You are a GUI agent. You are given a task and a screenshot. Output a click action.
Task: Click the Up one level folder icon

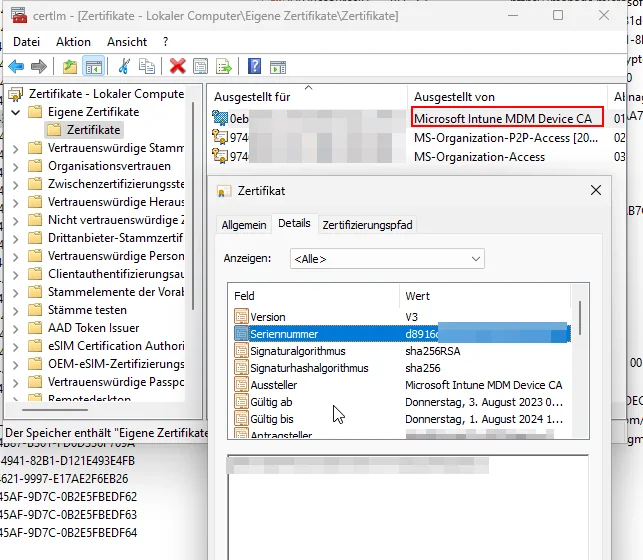[70, 66]
